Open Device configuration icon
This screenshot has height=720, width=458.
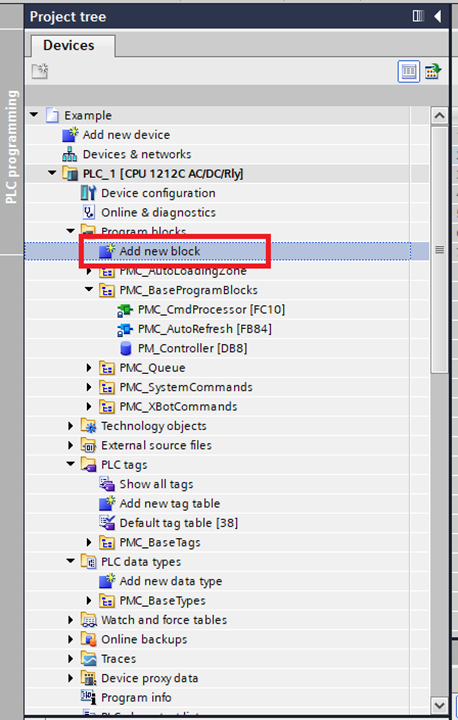coord(88,193)
